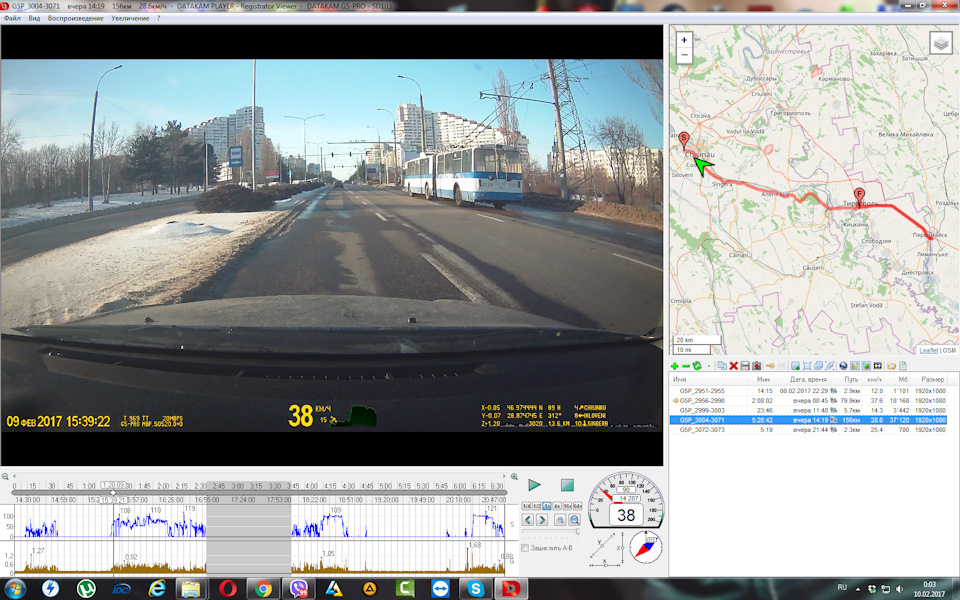960x600 pixels.
Task: Open Google Chrome from the taskbar
Action: pyautogui.click(x=263, y=589)
